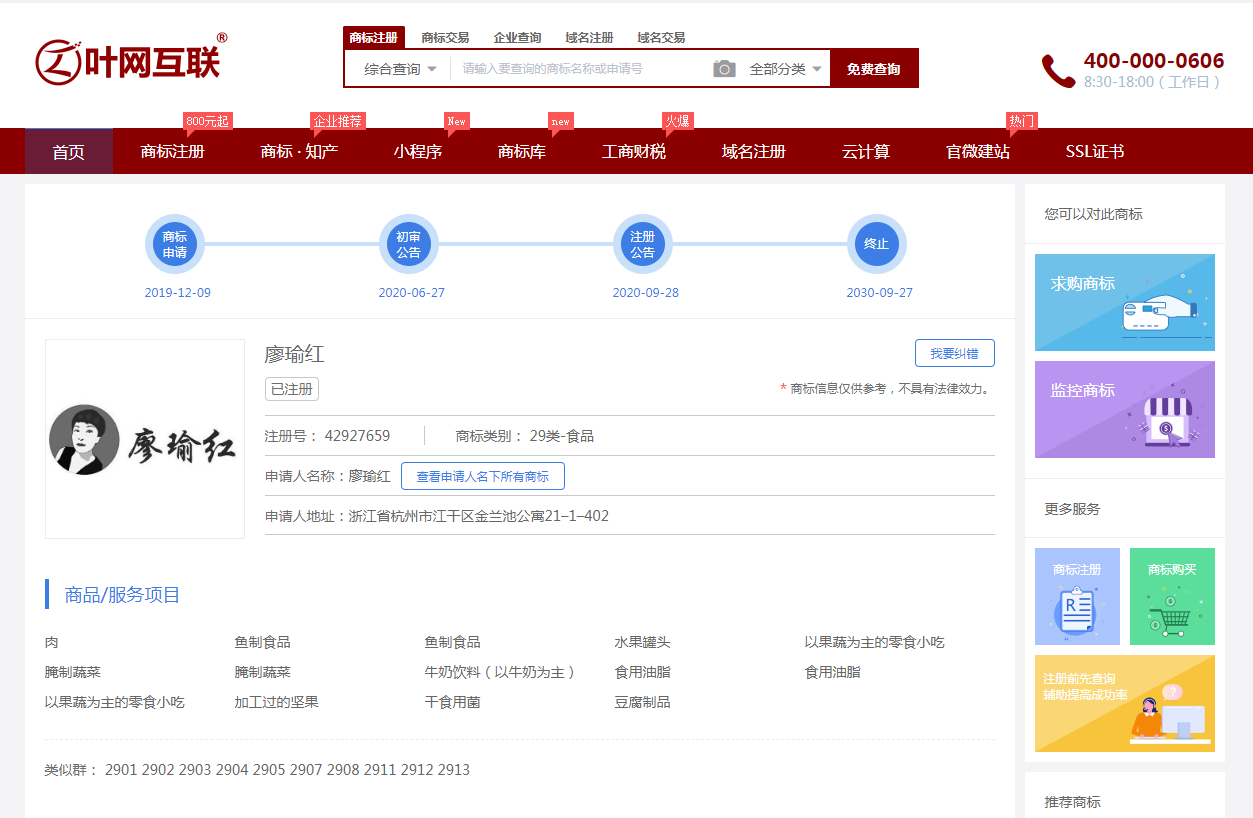Screen dimensions: 1253x818
Task: Open the 求购商标 banner
Action: click(1124, 302)
